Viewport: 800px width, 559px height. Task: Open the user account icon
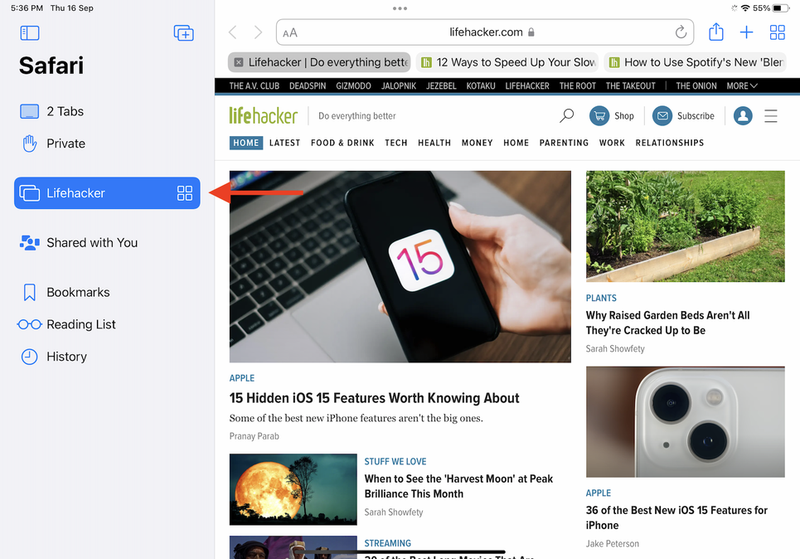point(743,116)
